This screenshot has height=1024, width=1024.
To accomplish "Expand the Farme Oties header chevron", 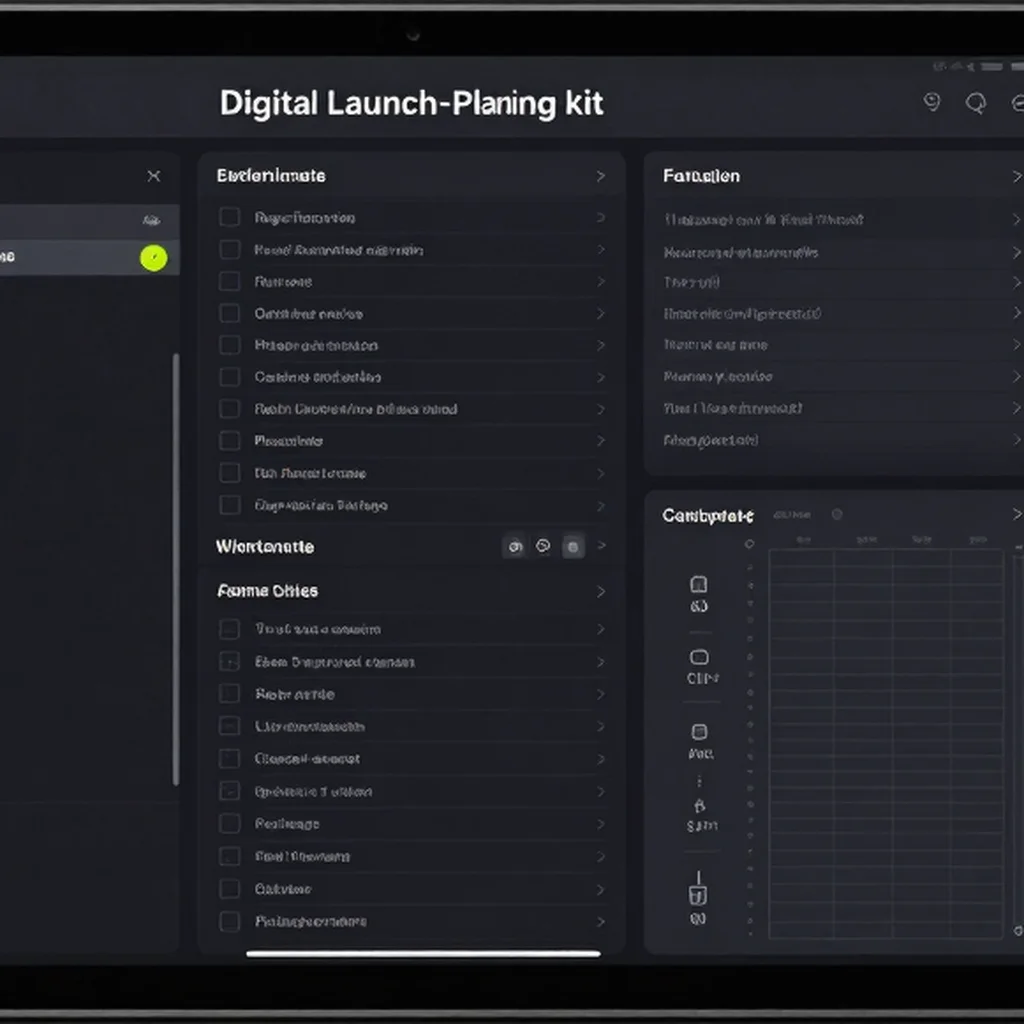I will [x=601, y=592].
